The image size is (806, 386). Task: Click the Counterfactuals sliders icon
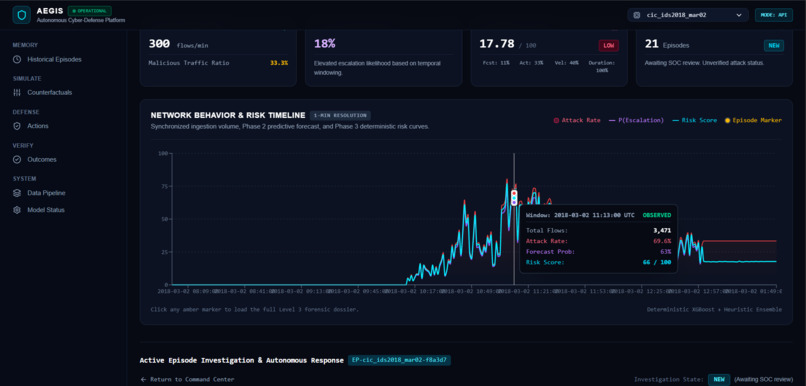click(17, 93)
